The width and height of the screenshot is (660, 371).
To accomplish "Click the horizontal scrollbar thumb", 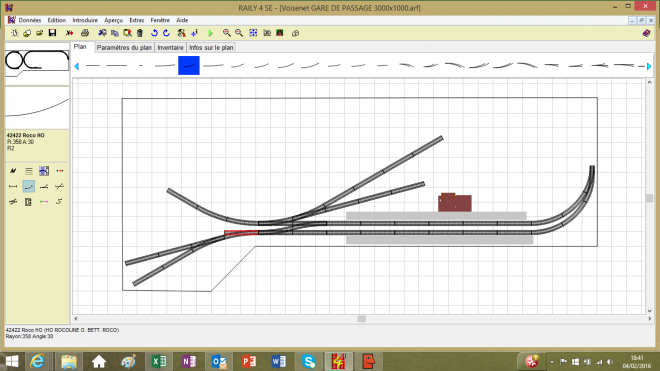I will tap(361, 319).
